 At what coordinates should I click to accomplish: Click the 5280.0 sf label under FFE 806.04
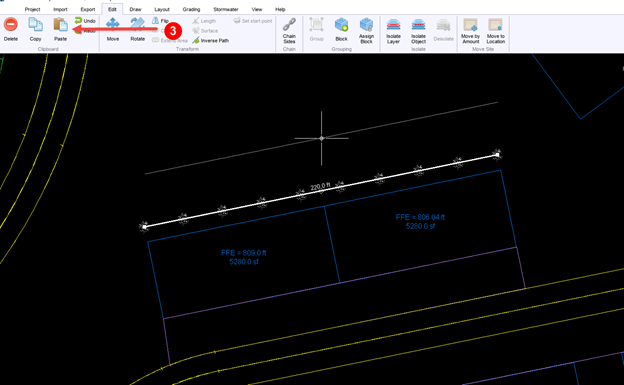click(420, 226)
